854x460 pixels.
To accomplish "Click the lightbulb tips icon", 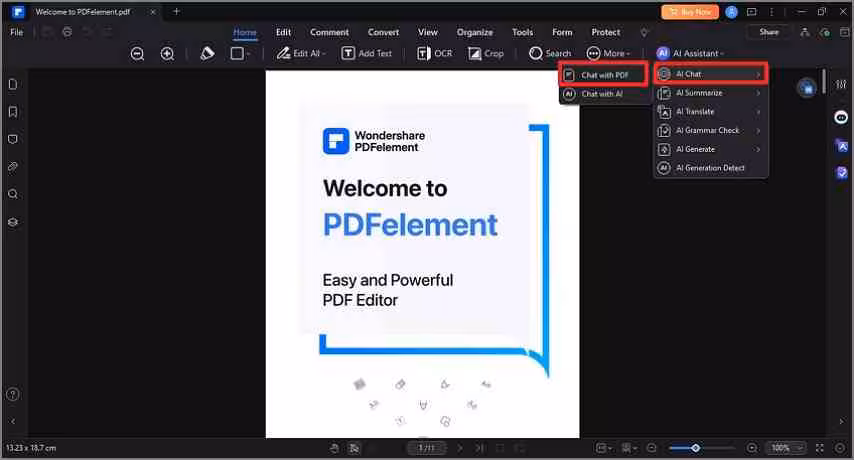I will (644, 33).
